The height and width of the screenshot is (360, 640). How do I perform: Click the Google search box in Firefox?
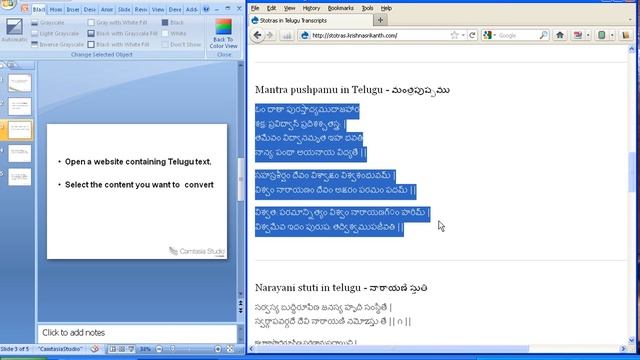click(x=518, y=36)
